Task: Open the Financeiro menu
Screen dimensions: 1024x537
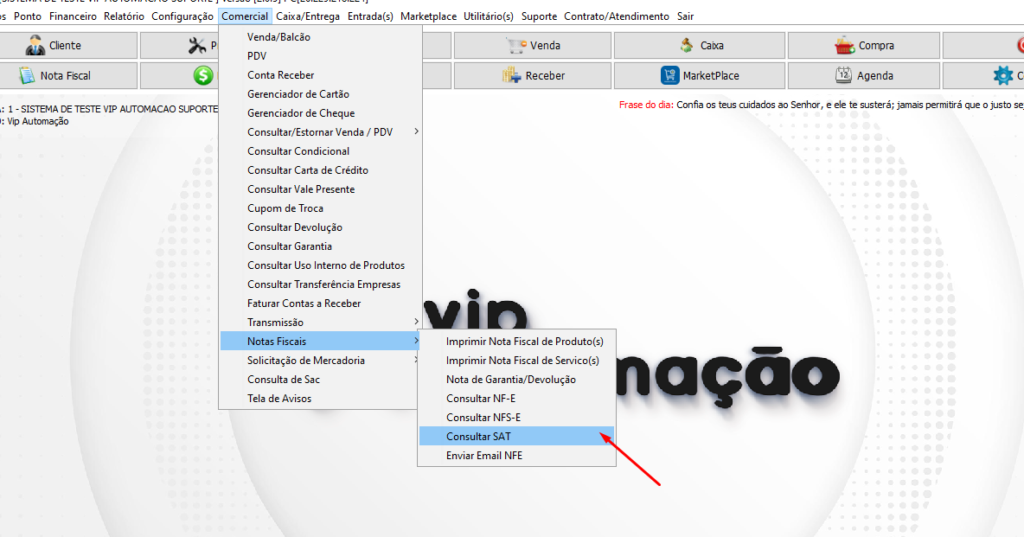Action: 72,16
